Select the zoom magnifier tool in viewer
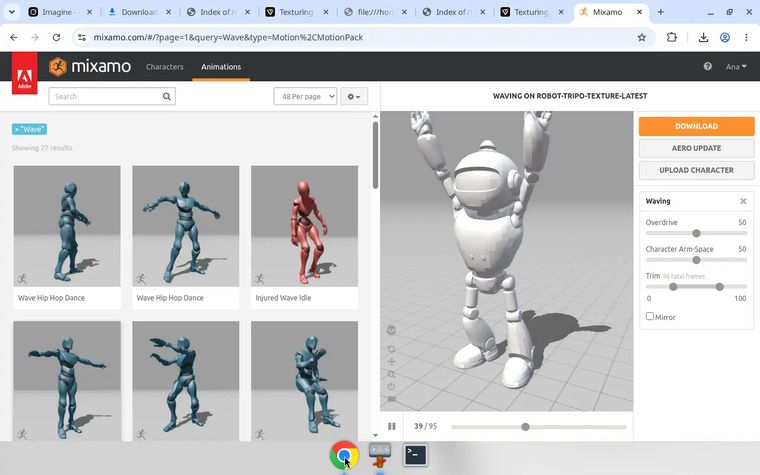 click(392, 374)
